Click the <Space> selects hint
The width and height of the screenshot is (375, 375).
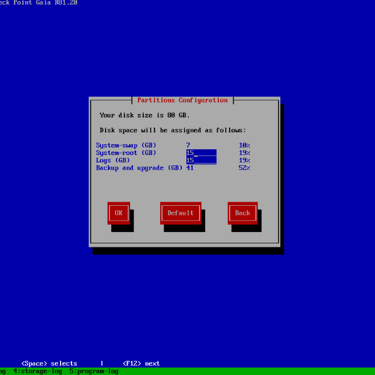(49, 364)
